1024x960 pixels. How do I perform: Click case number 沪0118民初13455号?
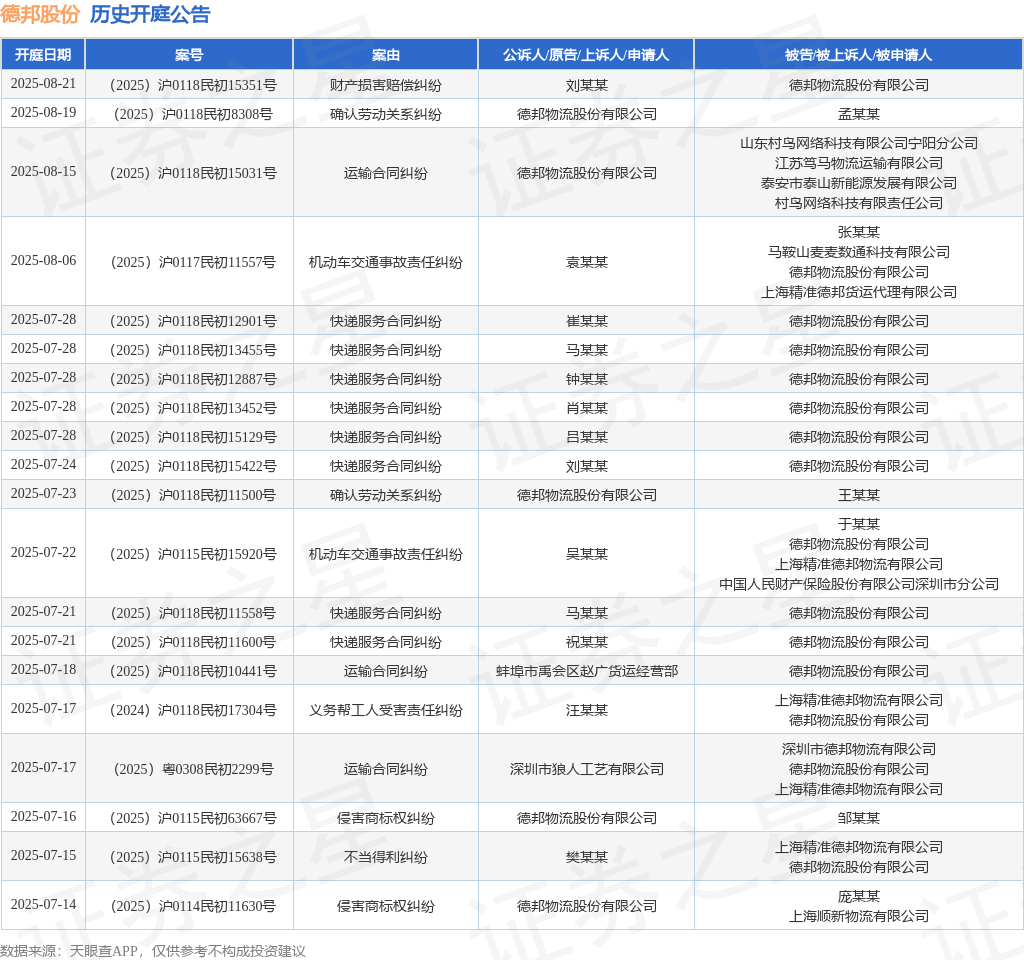pos(193,350)
